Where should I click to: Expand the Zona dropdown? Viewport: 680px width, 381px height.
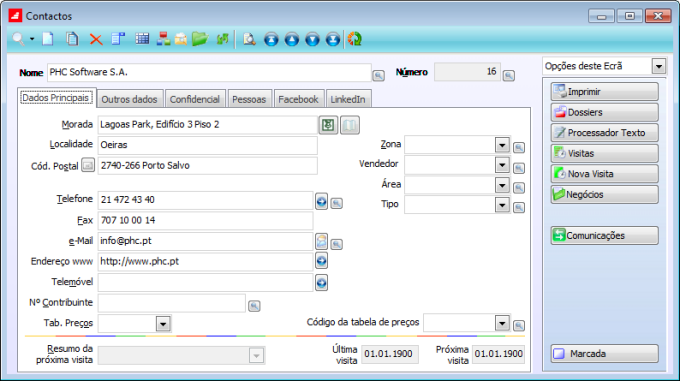click(502, 145)
